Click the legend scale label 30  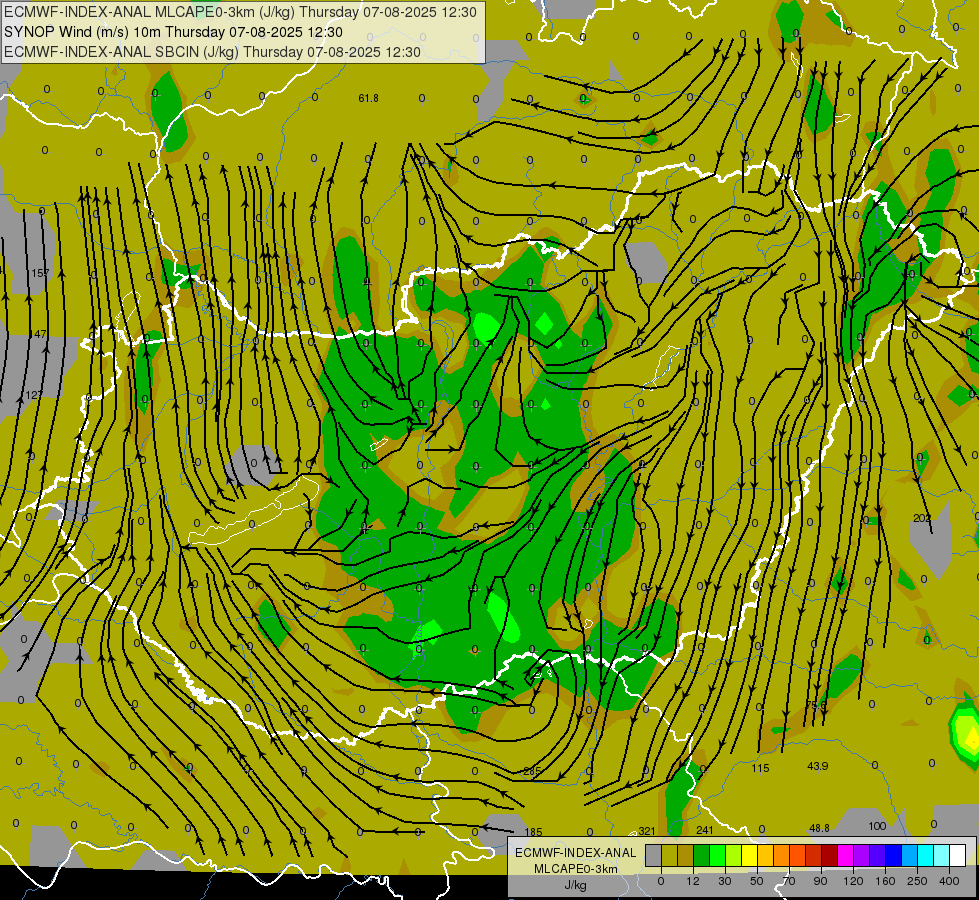[x=725, y=881]
